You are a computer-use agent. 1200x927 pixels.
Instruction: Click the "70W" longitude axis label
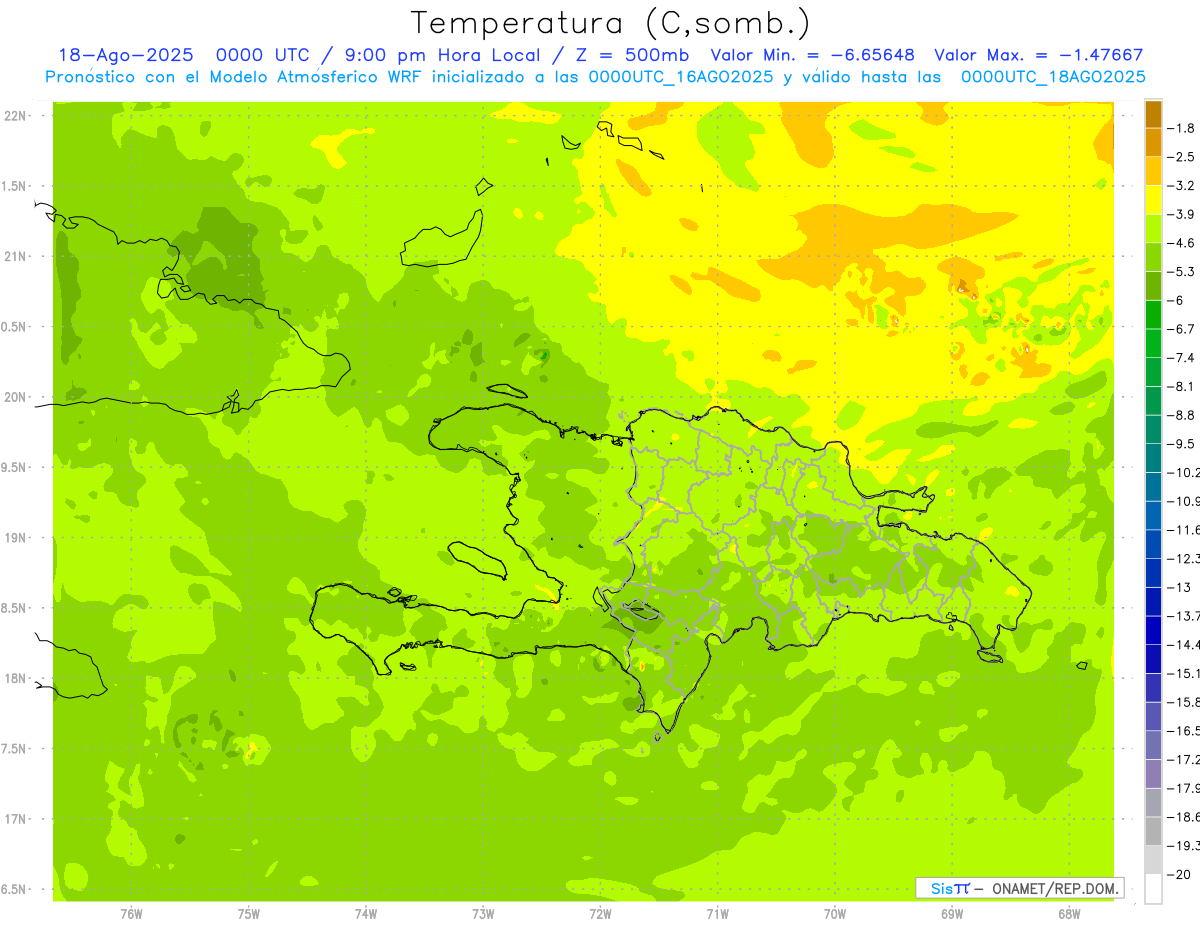[835, 914]
